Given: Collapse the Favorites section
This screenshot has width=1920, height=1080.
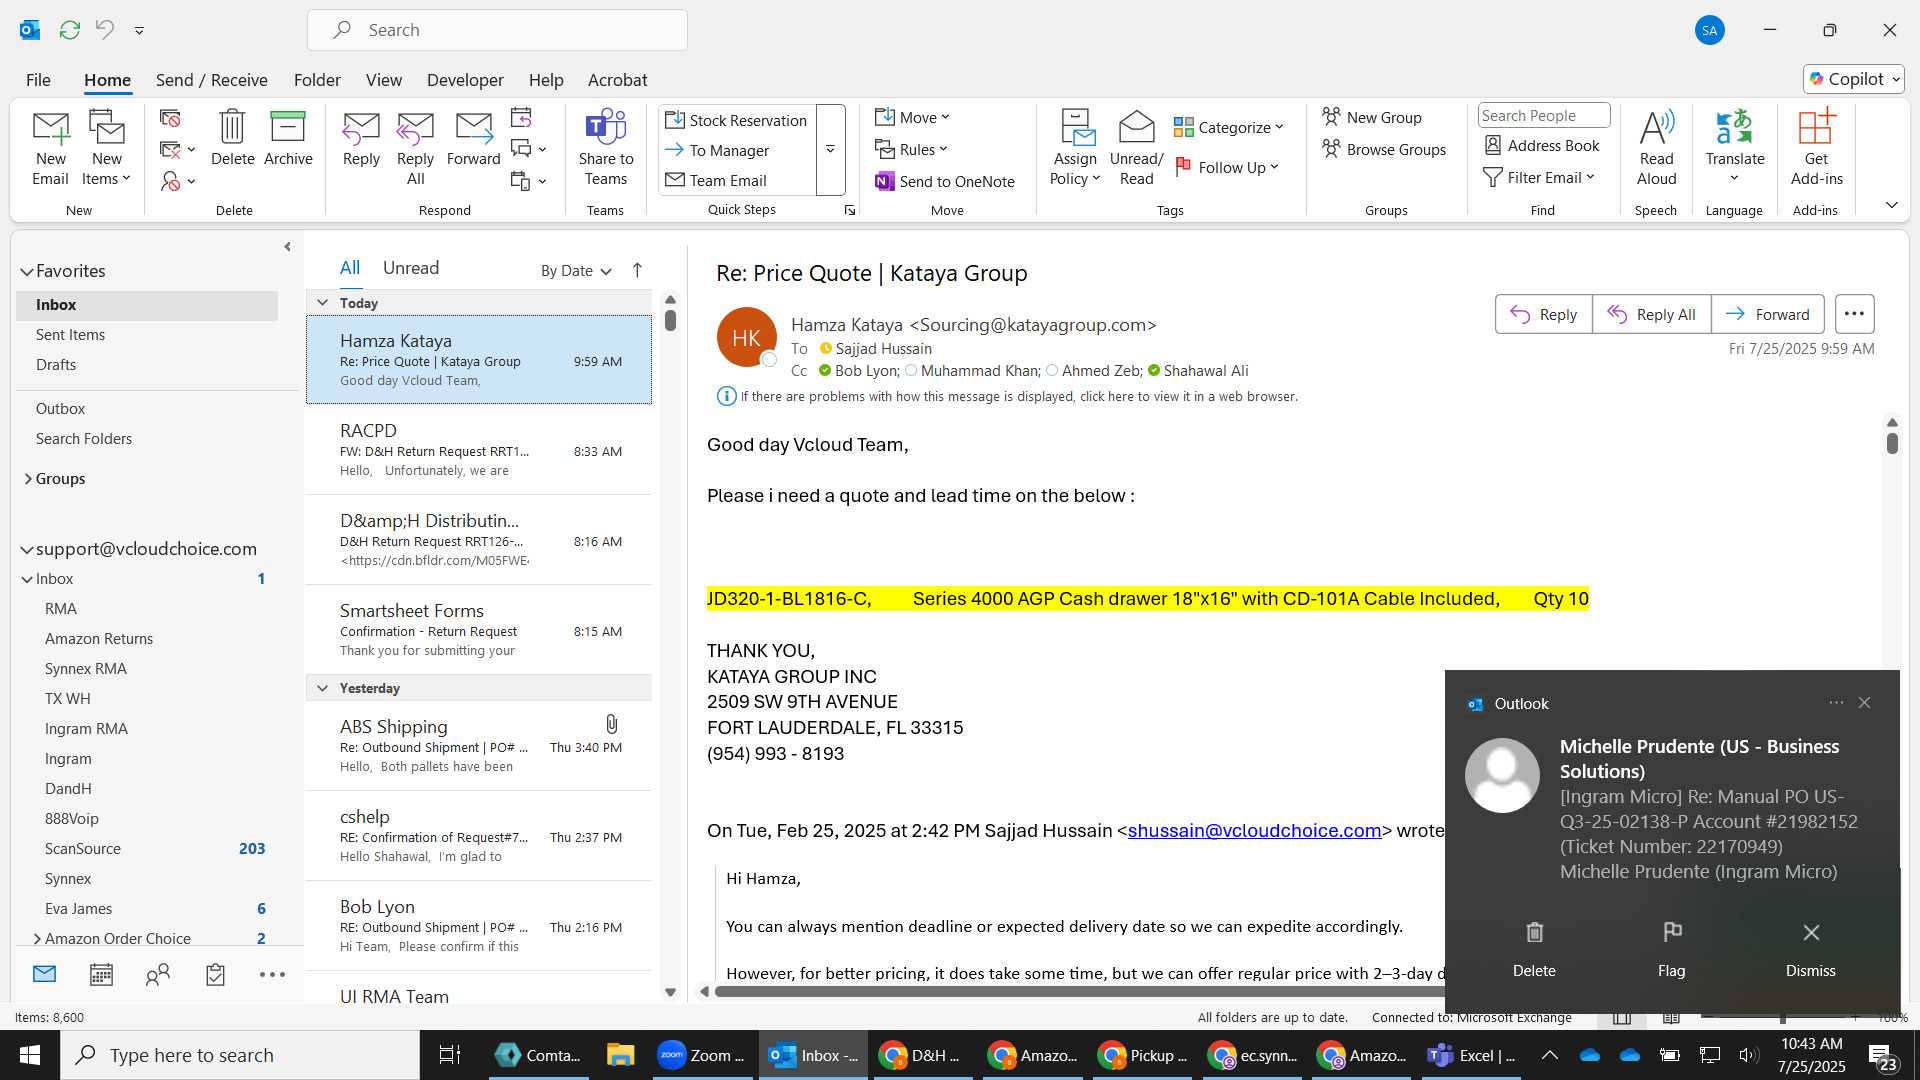Looking at the screenshot, I should [x=27, y=271].
